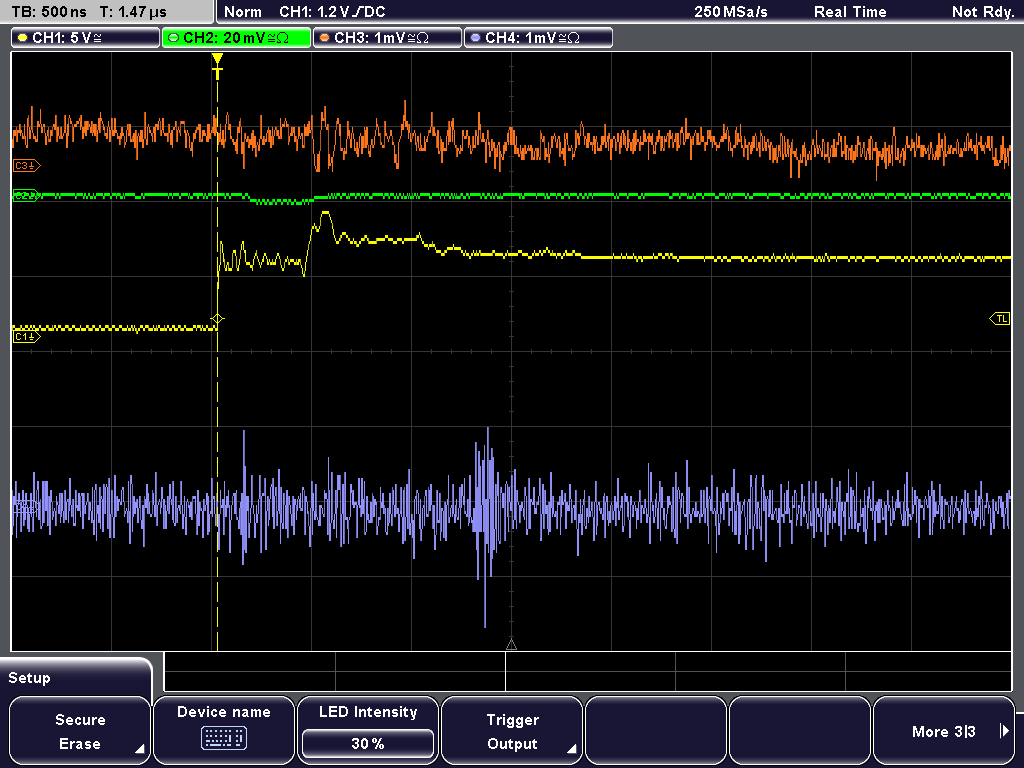Open the Secure Erase menu
Image resolution: width=1024 pixels, height=768 pixels.
[x=80, y=731]
